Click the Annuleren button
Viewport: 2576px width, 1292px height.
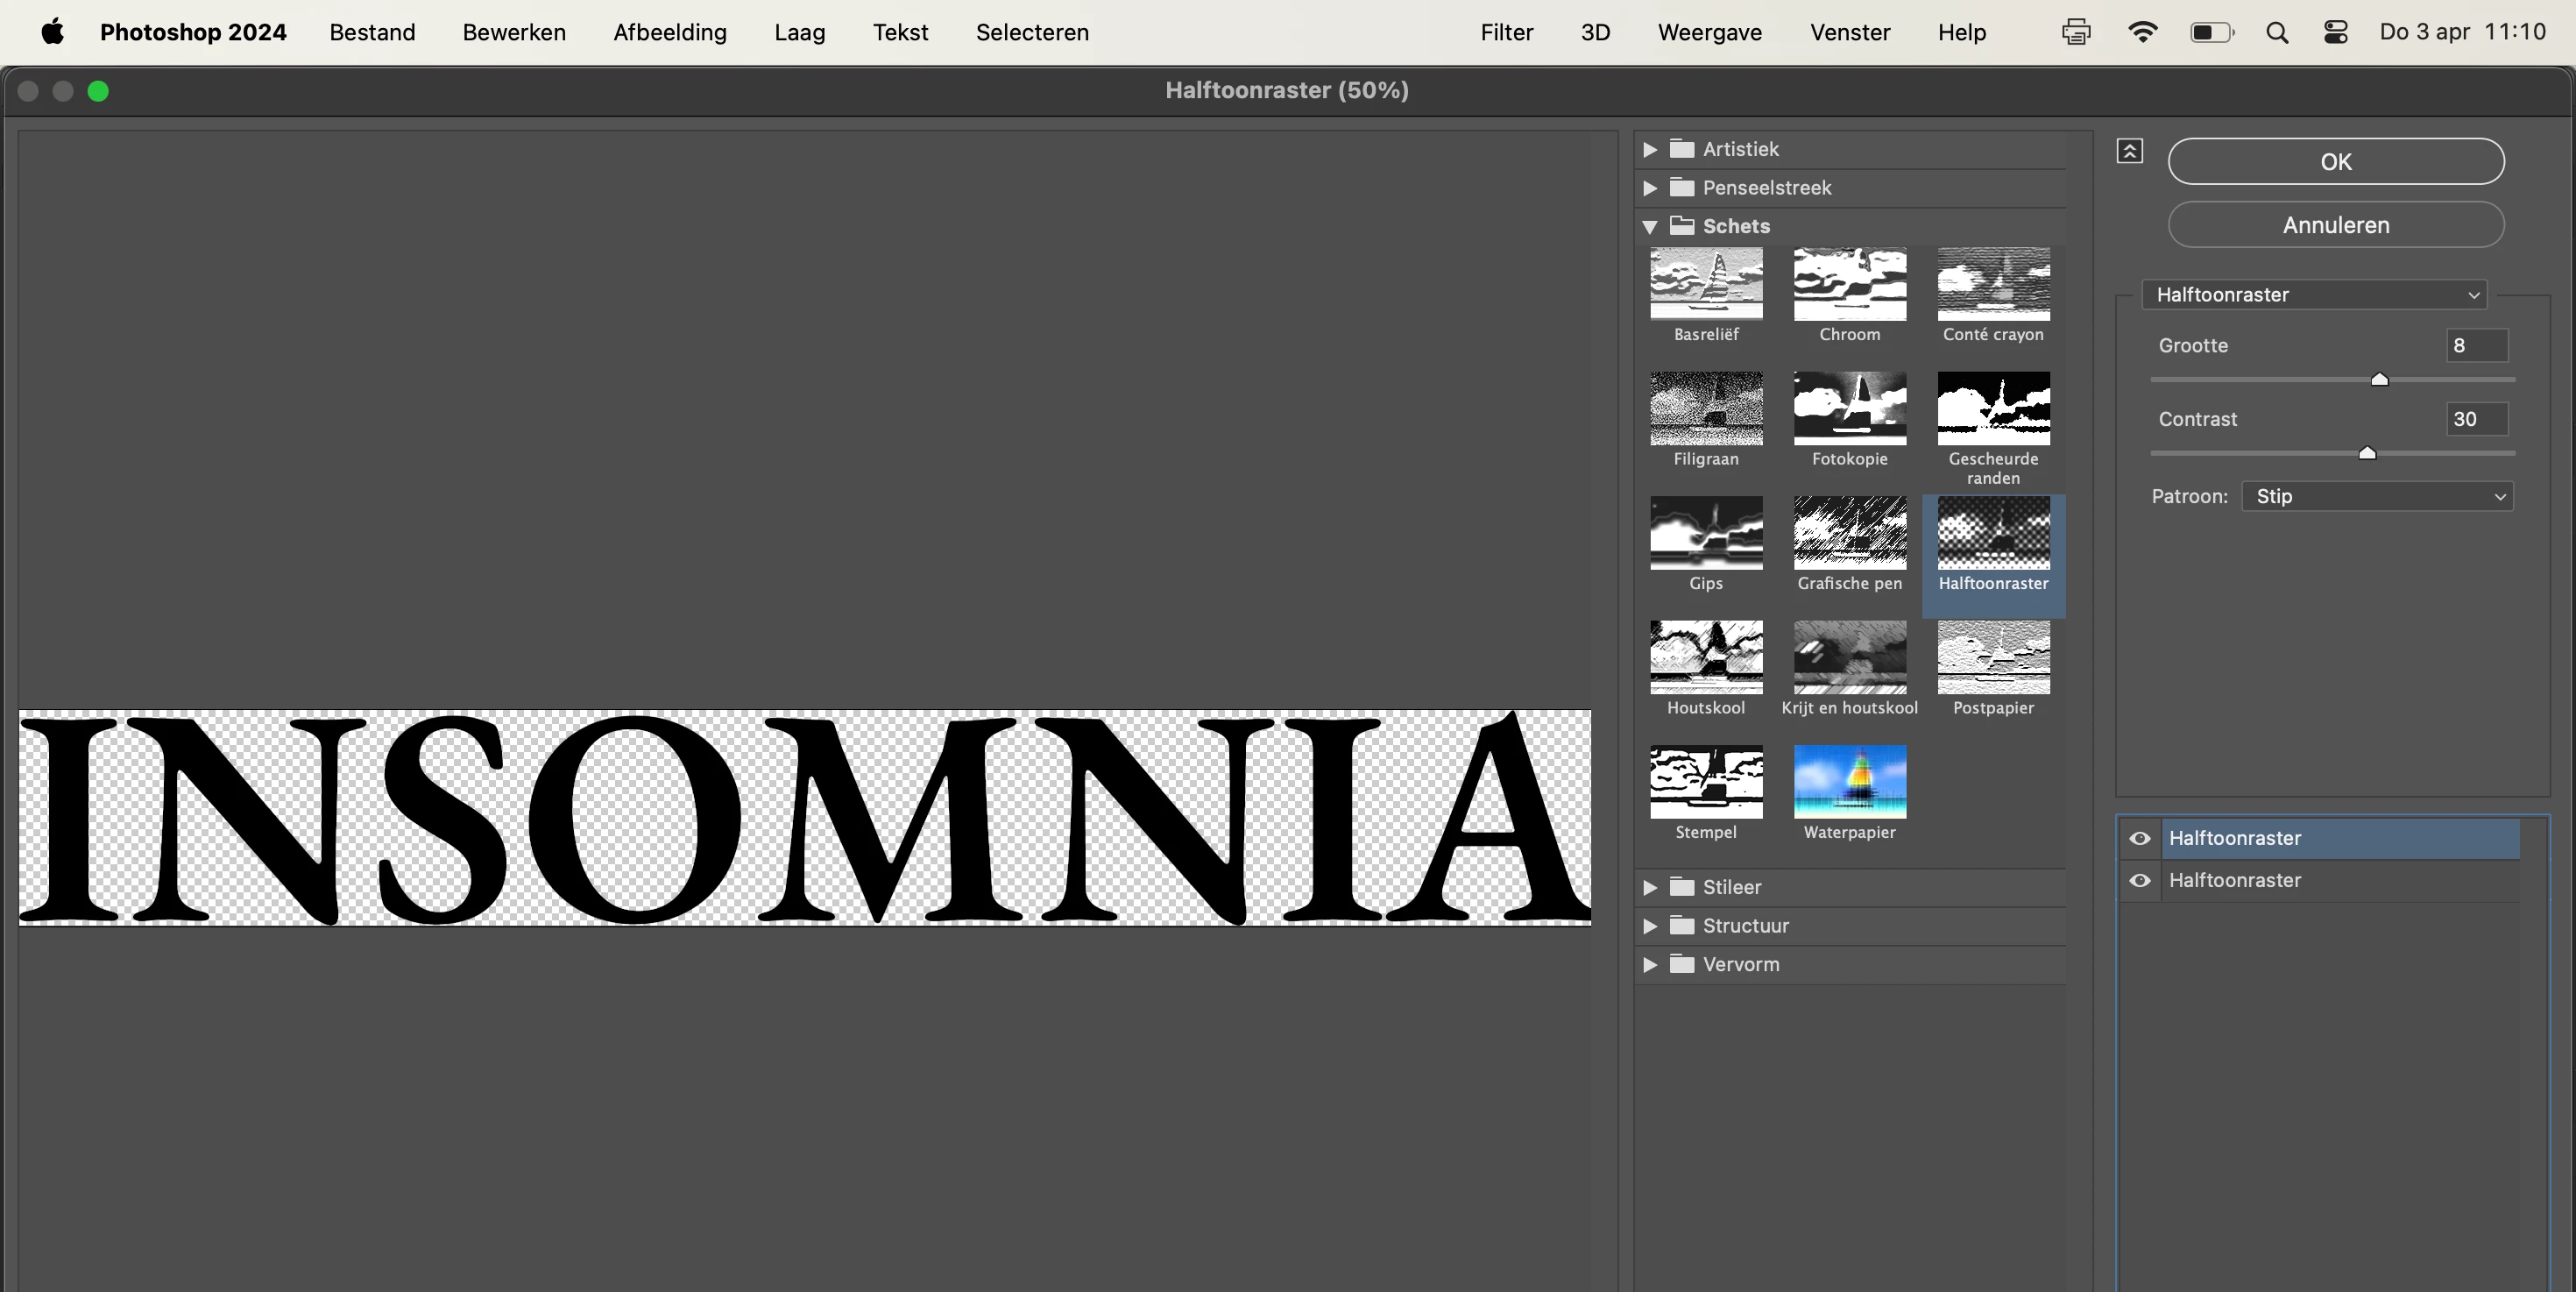pyautogui.click(x=2335, y=225)
